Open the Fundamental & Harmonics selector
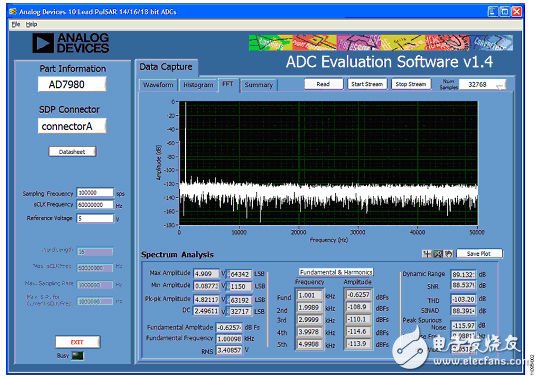540x378 pixels. (336, 272)
